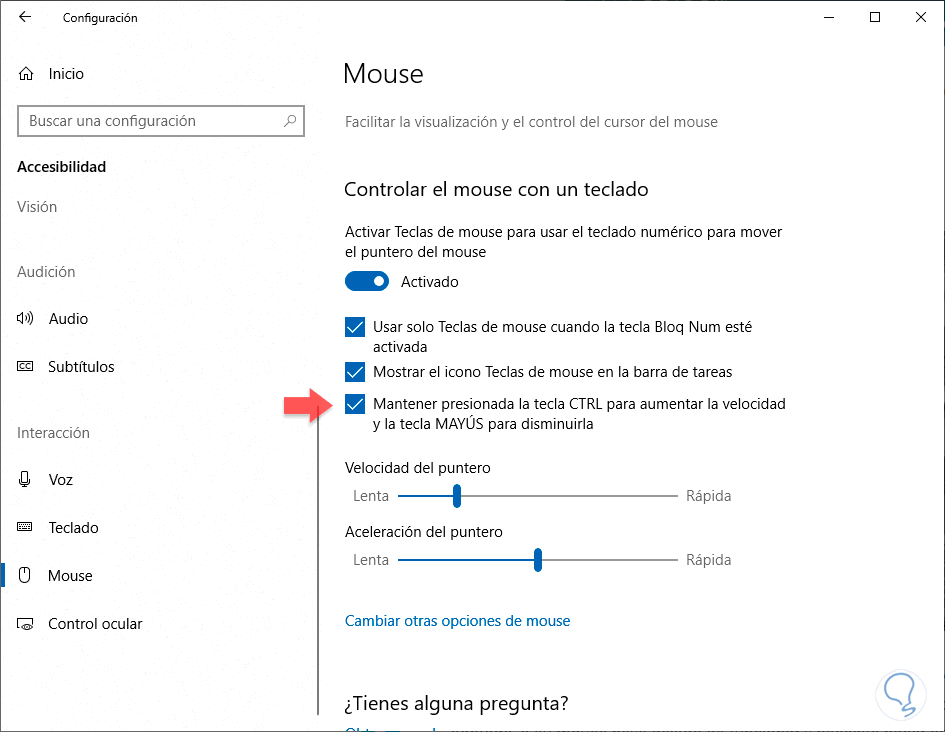Uncheck the Bloq Num only checkbox
Screen dimensions: 945x732
tap(355, 327)
